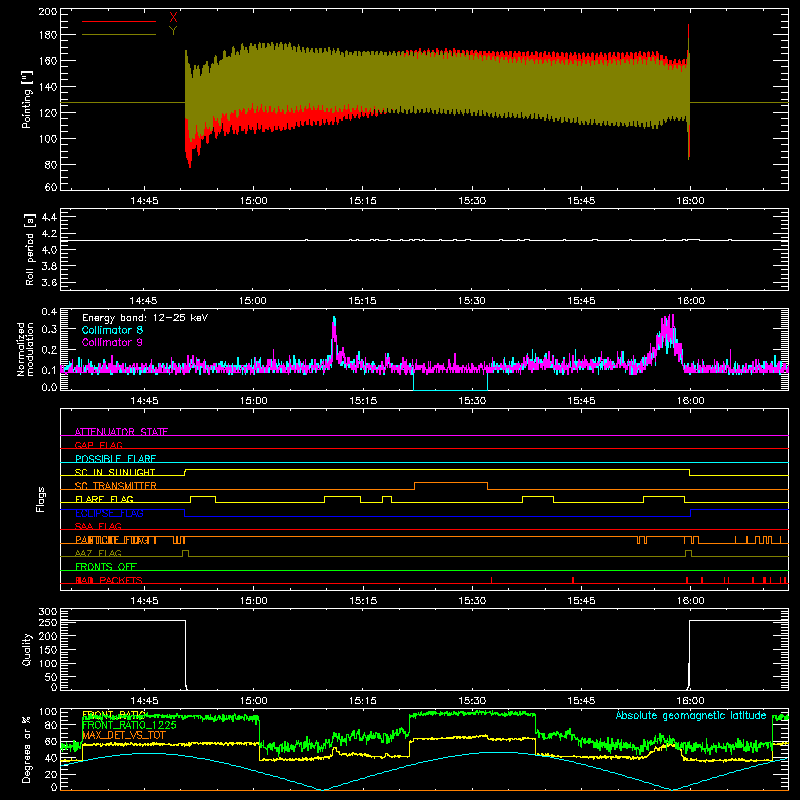
Task: Select the POSSIBLE_FLARE label
Action: pyautogui.click(x=115, y=459)
